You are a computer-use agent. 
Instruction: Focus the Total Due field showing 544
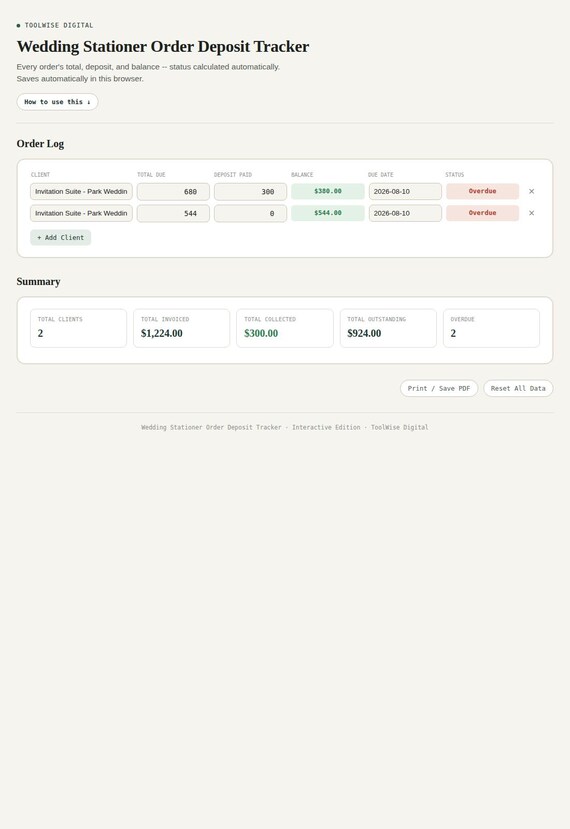pyautogui.click(x=173, y=213)
